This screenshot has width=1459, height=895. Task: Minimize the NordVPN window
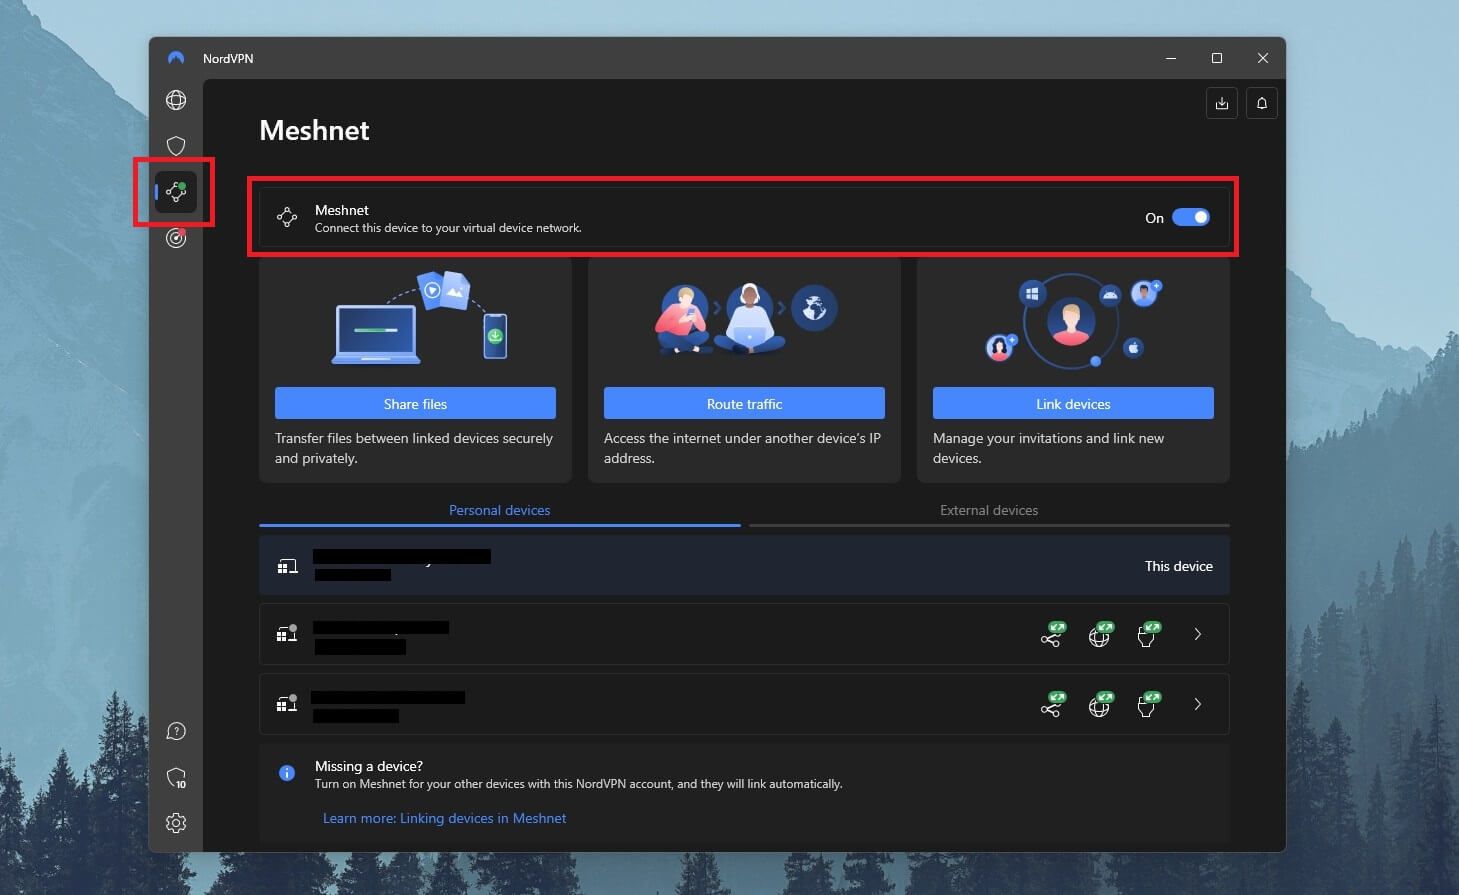[x=1171, y=58]
